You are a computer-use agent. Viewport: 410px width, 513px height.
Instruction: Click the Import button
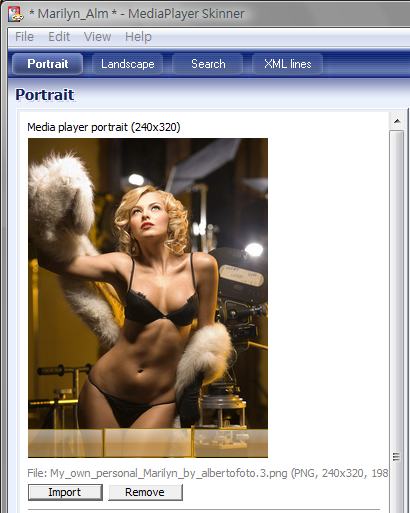pyautogui.click(x=65, y=492)
